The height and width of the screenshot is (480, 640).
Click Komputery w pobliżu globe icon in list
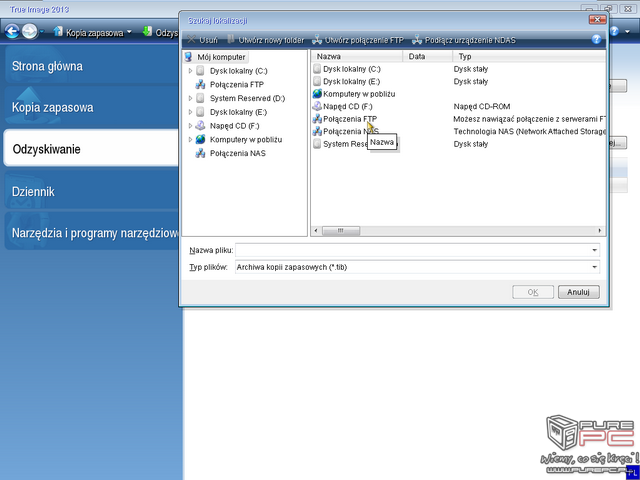[x=317, y=94]
